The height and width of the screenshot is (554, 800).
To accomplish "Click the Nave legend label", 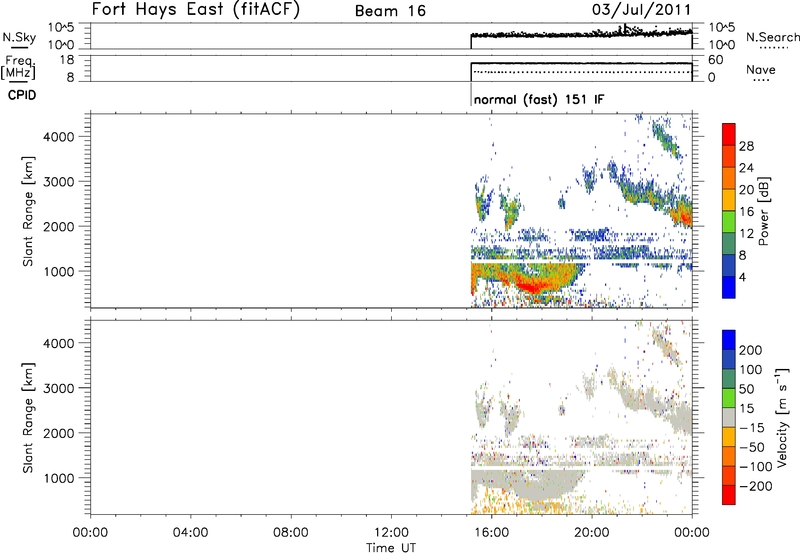I will (x=761, y=70).
